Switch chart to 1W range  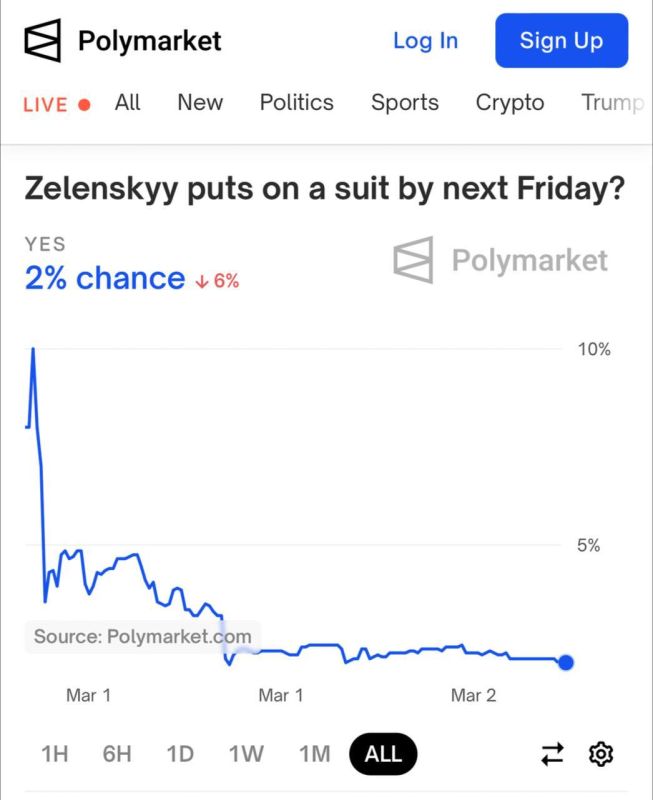pos(246,754)
